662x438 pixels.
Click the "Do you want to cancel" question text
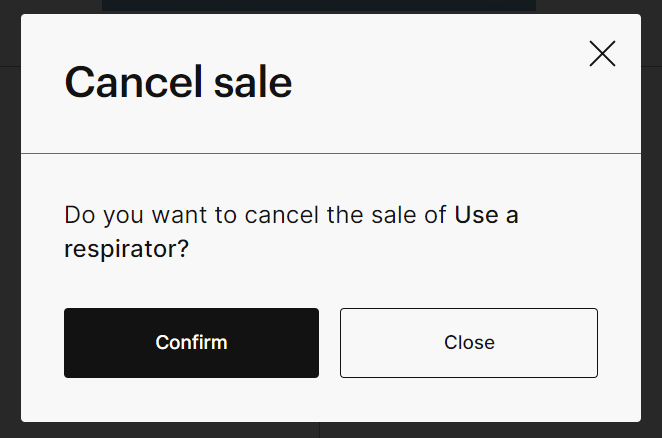255,215
